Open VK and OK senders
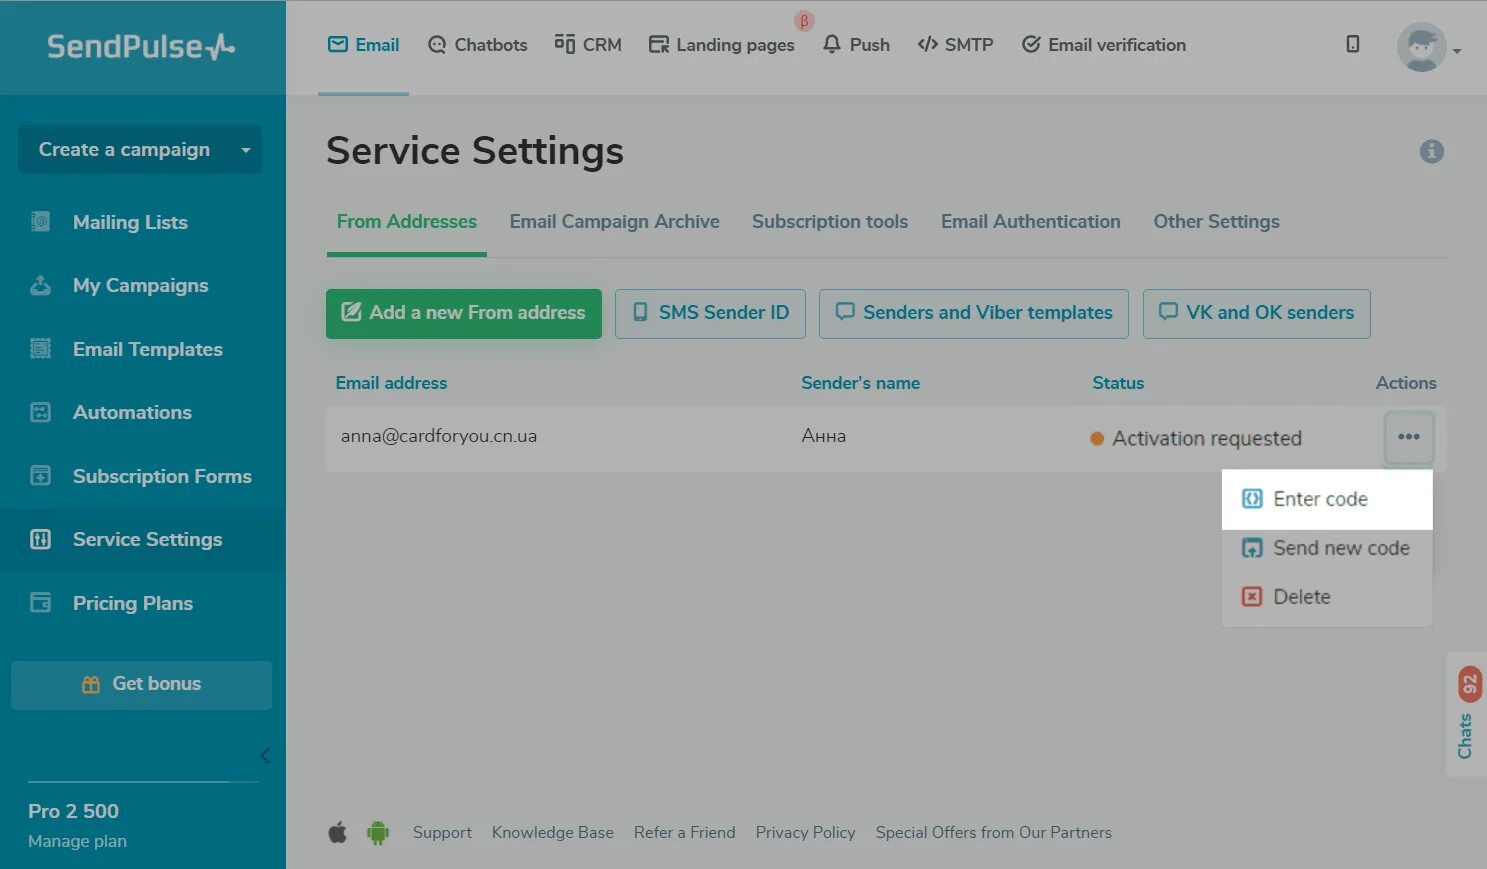The height and width of the screenshot is (869, 1487). [x=1256, y=313]
